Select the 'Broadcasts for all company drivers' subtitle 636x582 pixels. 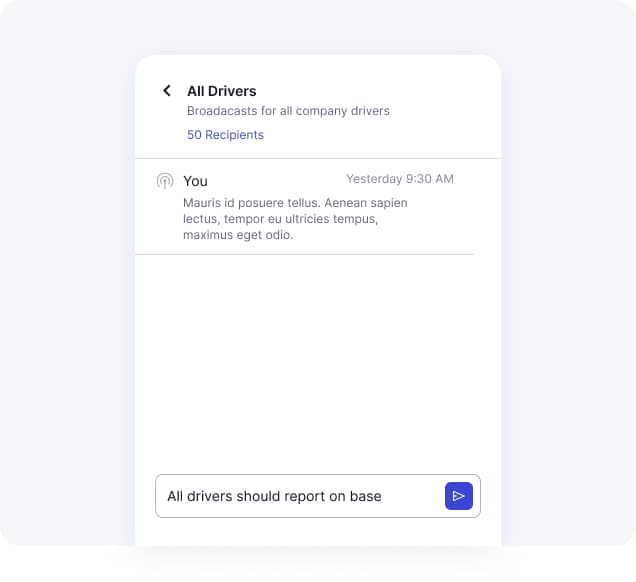[x=288, y=111]
